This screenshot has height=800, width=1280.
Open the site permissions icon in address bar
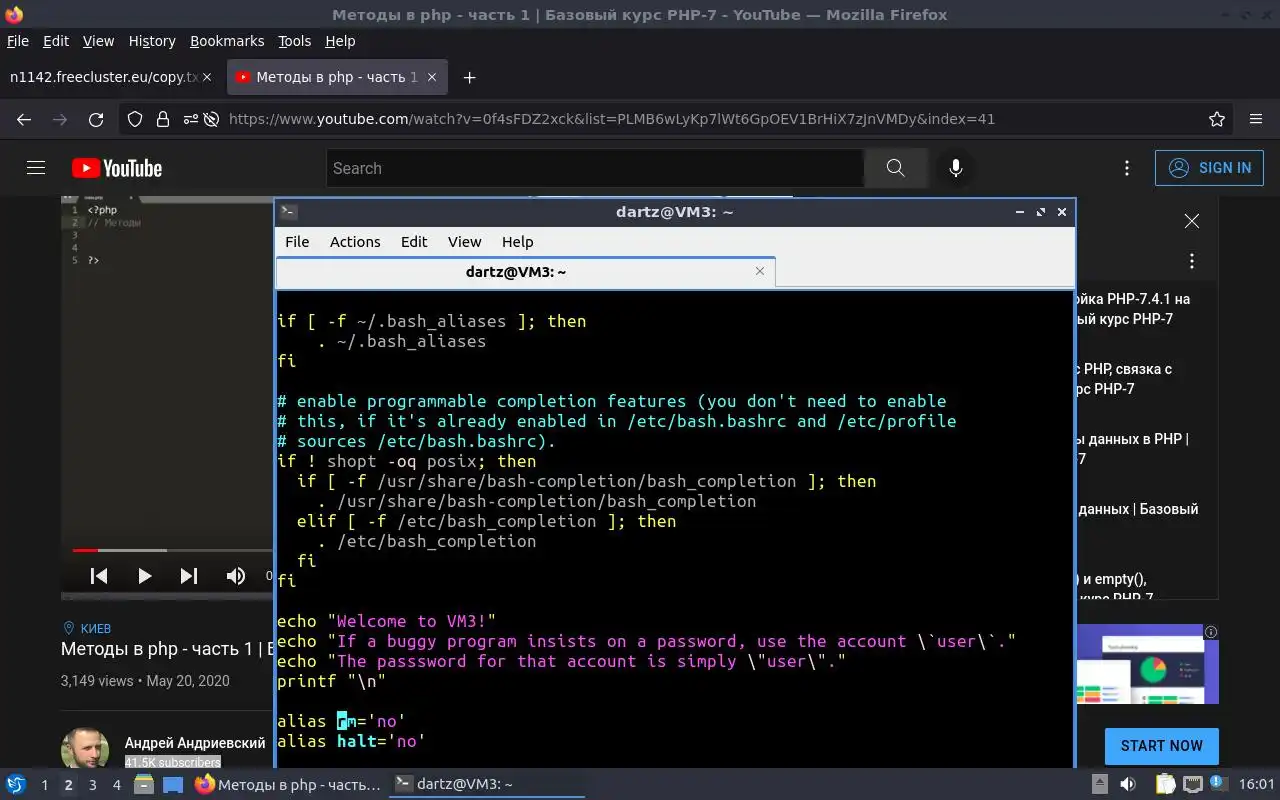point(190,119)
